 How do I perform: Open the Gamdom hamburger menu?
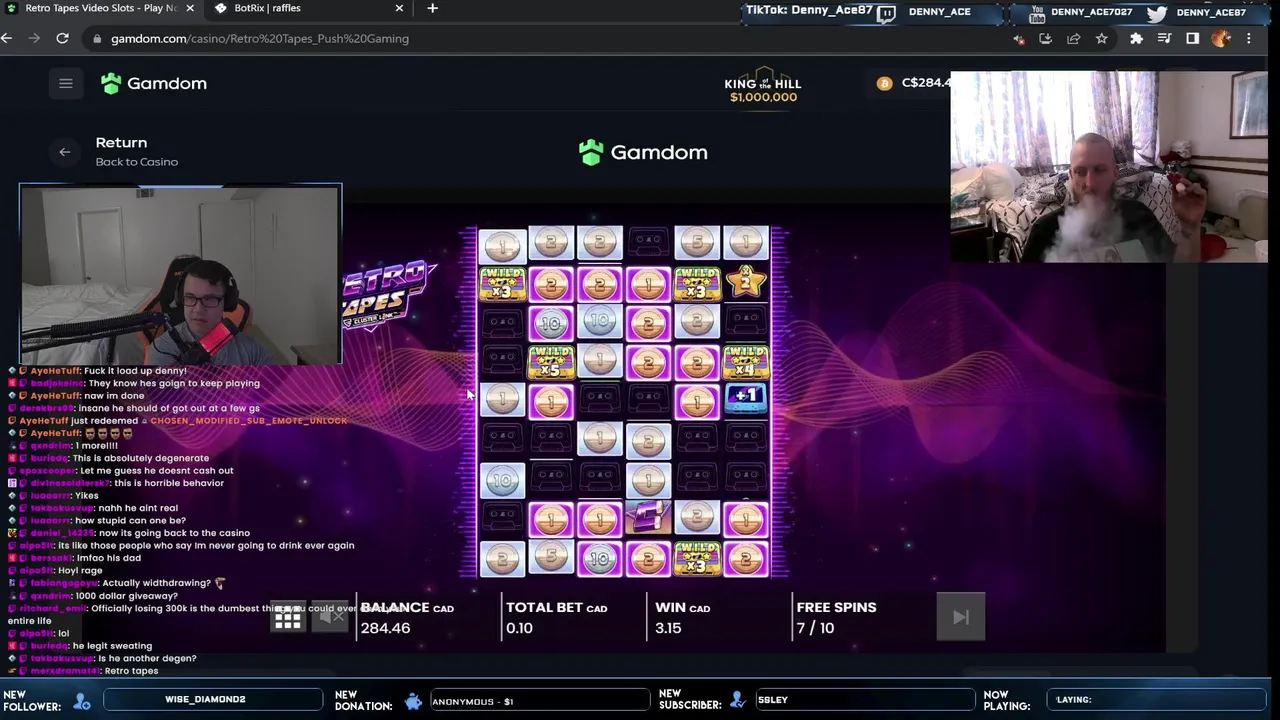pyautogui.click(x=66, y=84)
